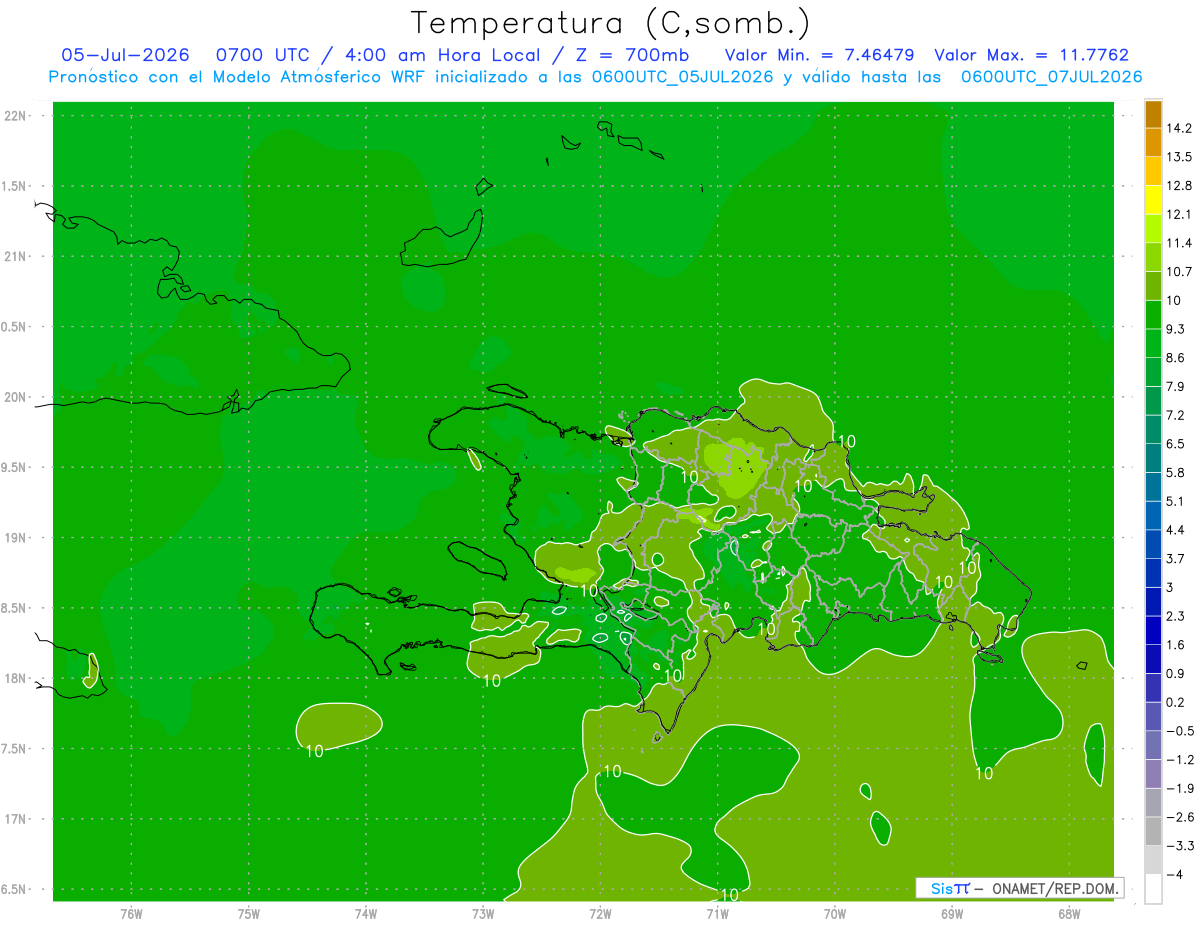The height and width of the screenshot is (927, 1200).
Task: Click the 17N latitude axis label
Action: click(17, 819)
